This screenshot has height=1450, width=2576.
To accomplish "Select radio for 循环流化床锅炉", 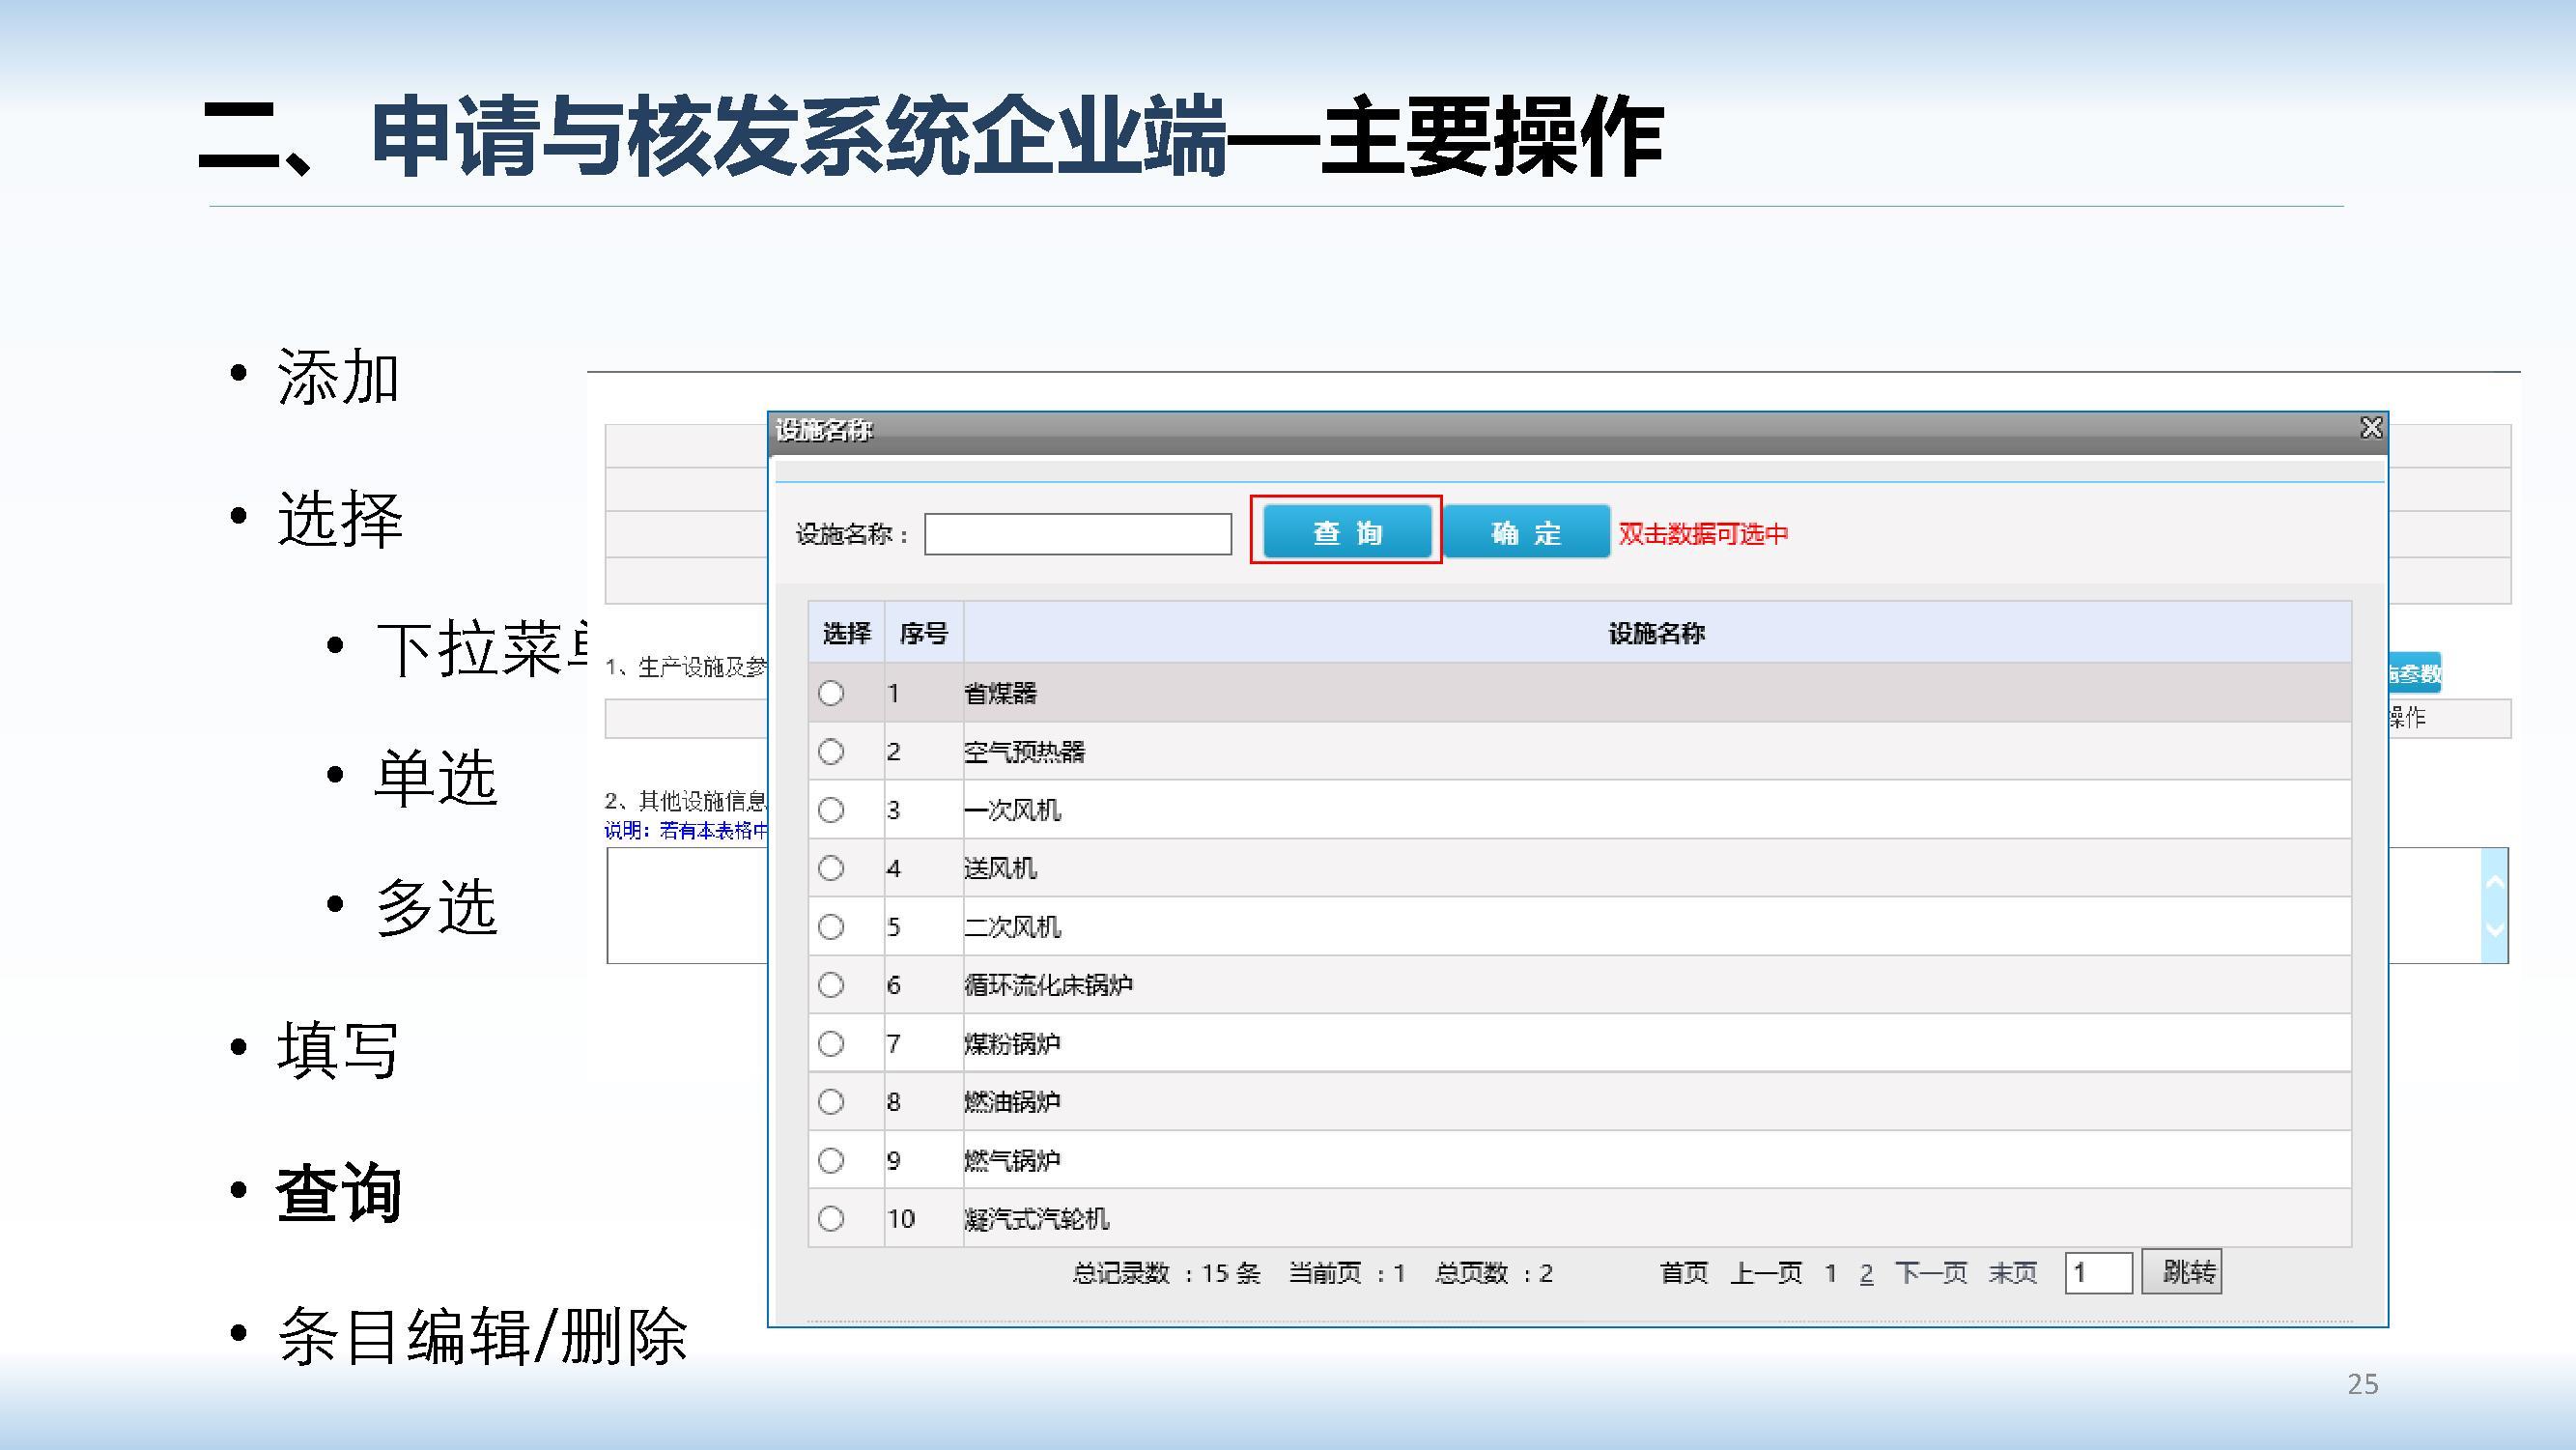I will coord(830,985).
